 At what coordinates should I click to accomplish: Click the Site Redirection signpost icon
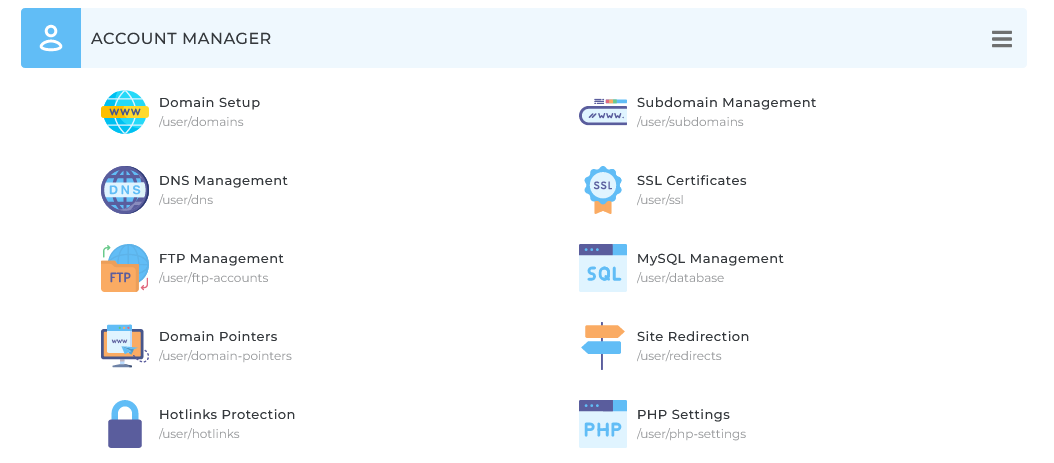click(603, 346)
